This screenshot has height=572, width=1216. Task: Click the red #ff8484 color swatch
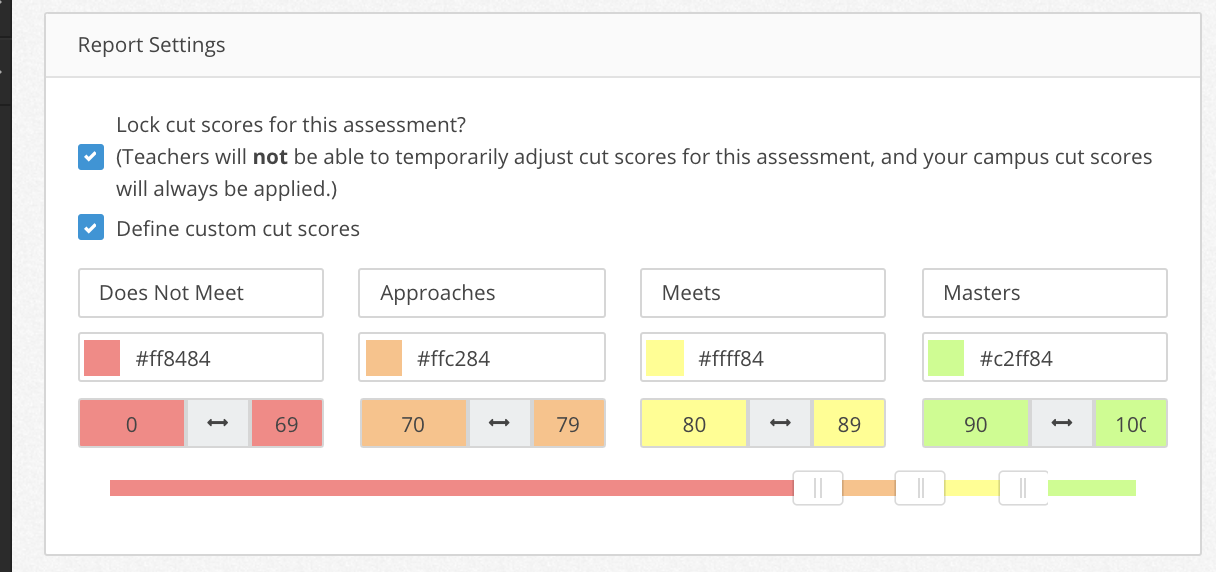(102, 358)
